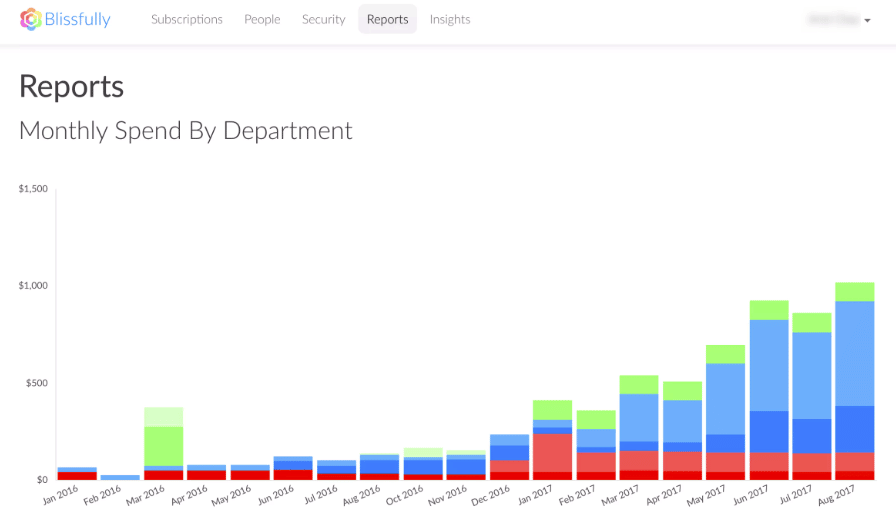Click the blue segment of Dec 2016 bar
The height and width of the screenshot is (511, 896).
[509, 453]
